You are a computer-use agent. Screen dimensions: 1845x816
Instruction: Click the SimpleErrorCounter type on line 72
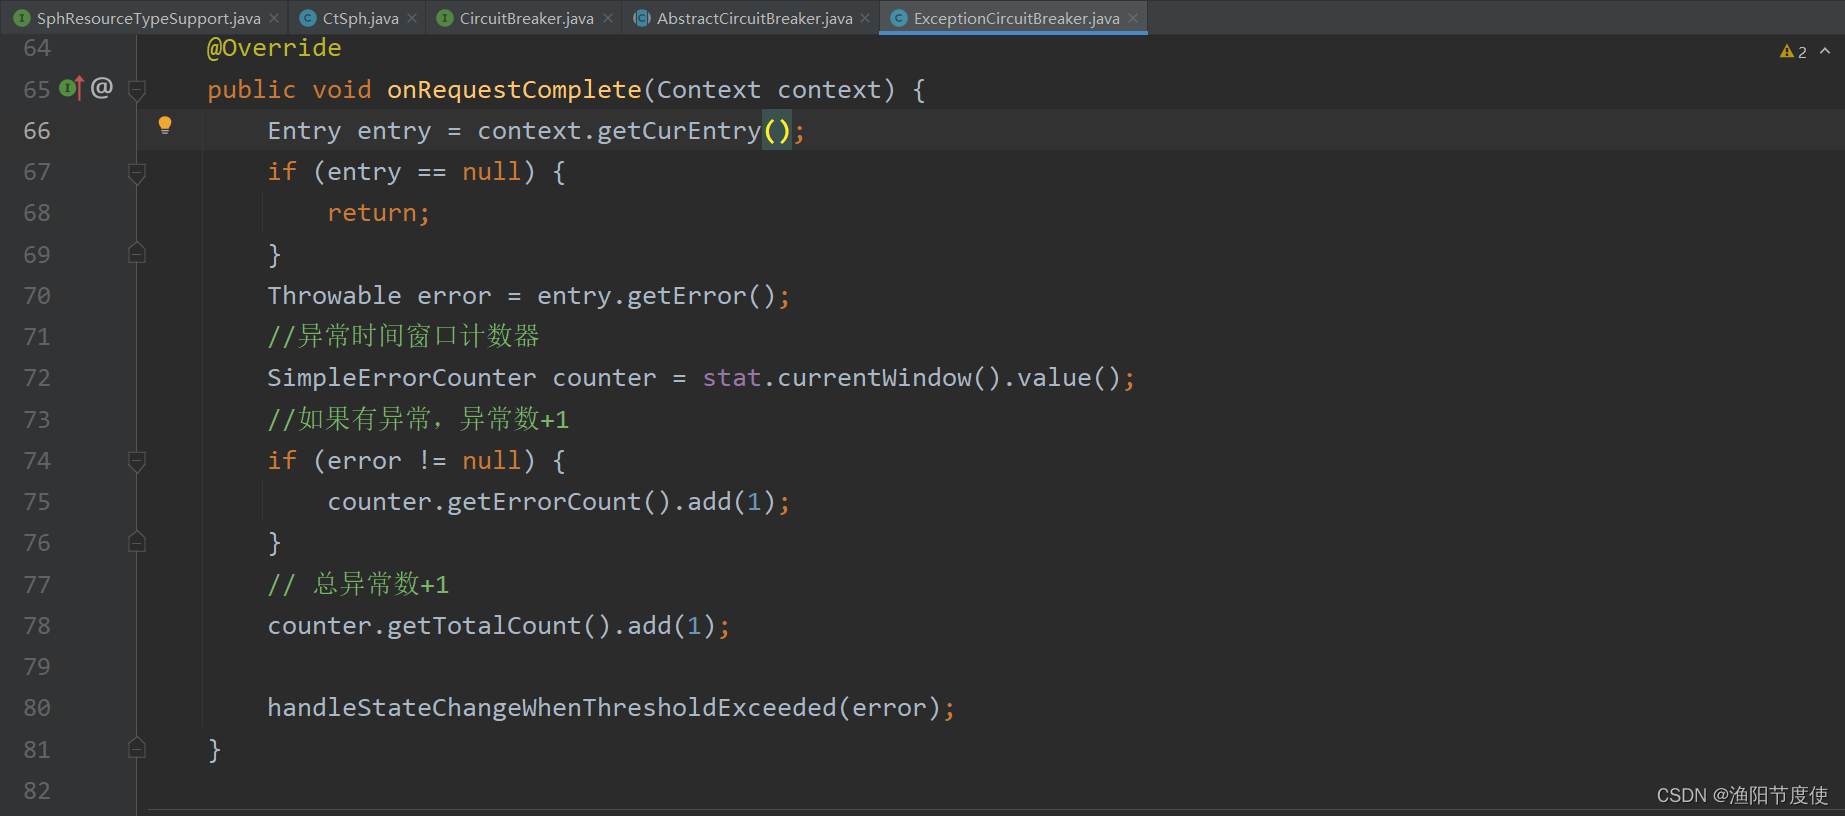tap(402, 378)
